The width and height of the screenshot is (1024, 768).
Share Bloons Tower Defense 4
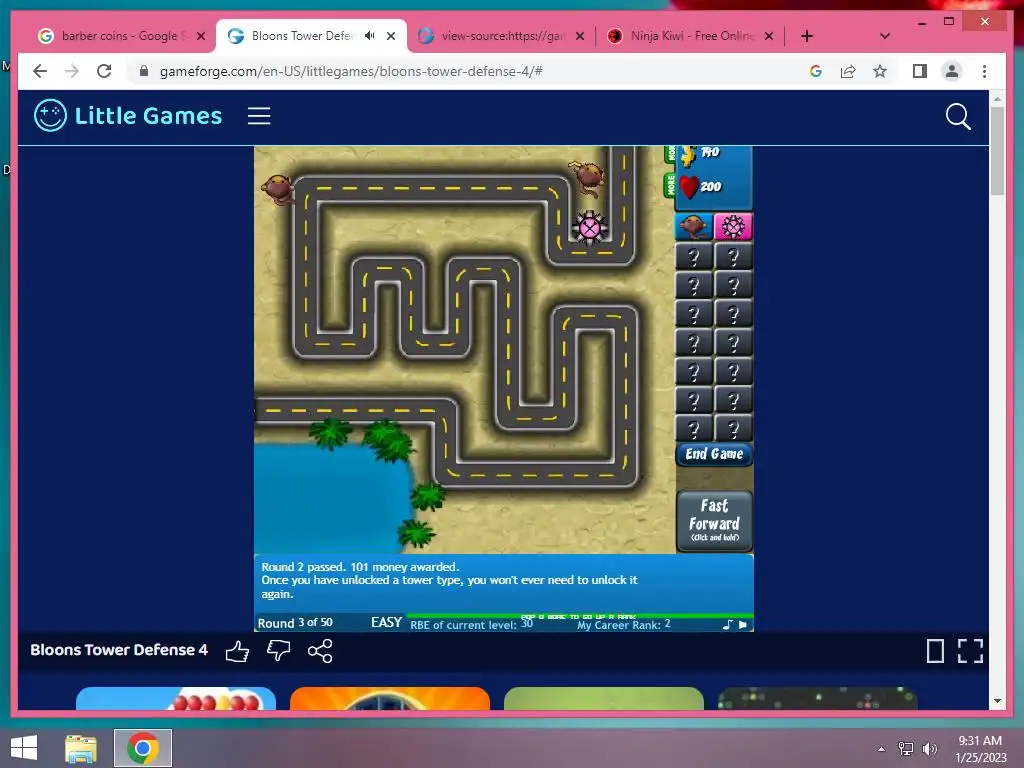320,651
